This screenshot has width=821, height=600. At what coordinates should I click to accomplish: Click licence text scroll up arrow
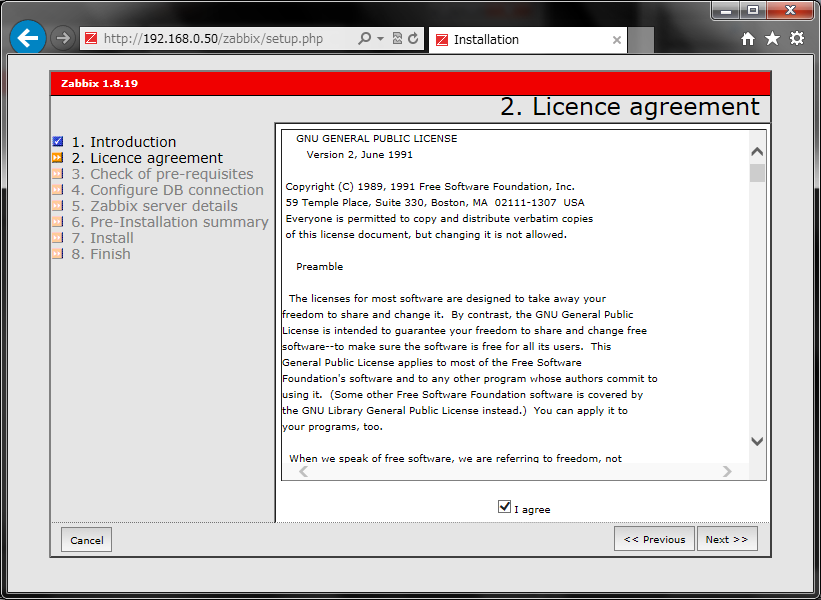pyautogui.click(x=757, y=152)
